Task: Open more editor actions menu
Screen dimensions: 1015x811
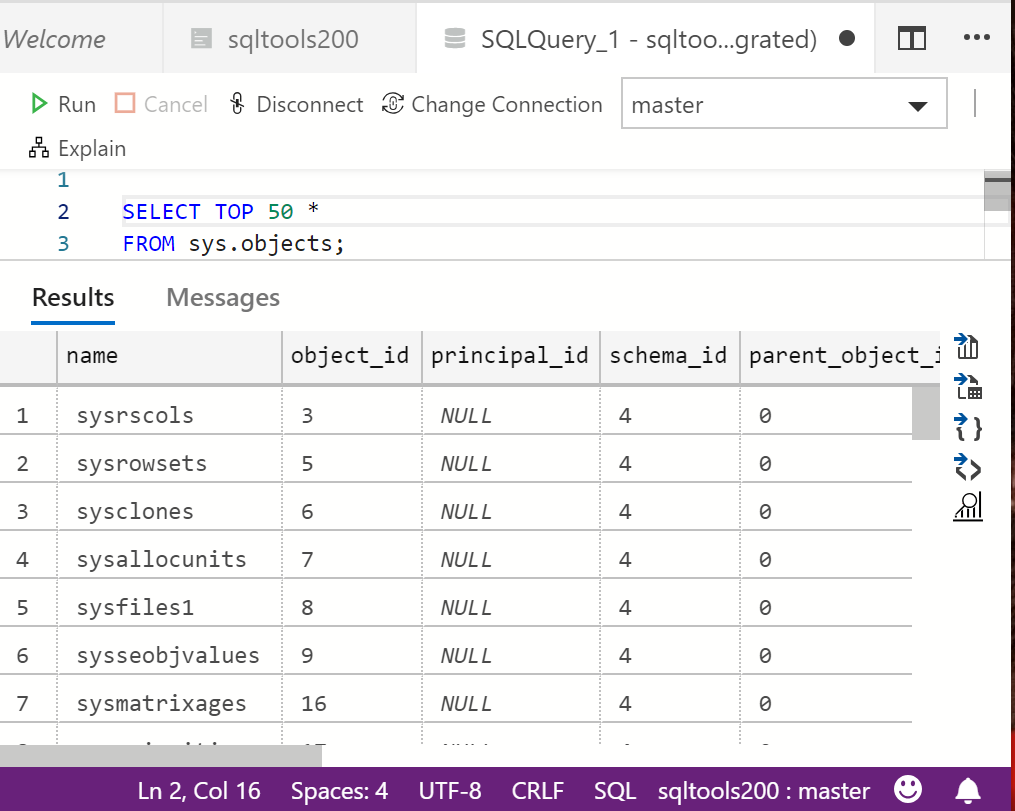Action: click(x=977, y=37)
